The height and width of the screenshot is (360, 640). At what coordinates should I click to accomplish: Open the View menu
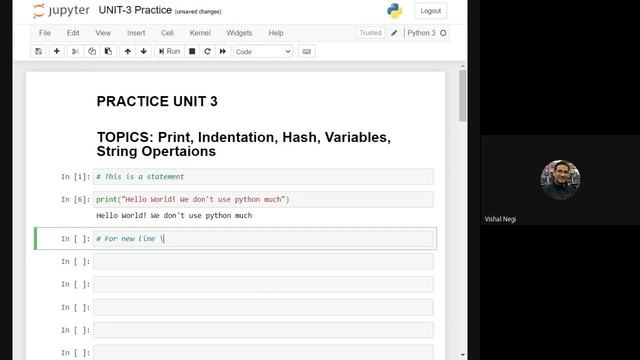(x=103, y=33)
